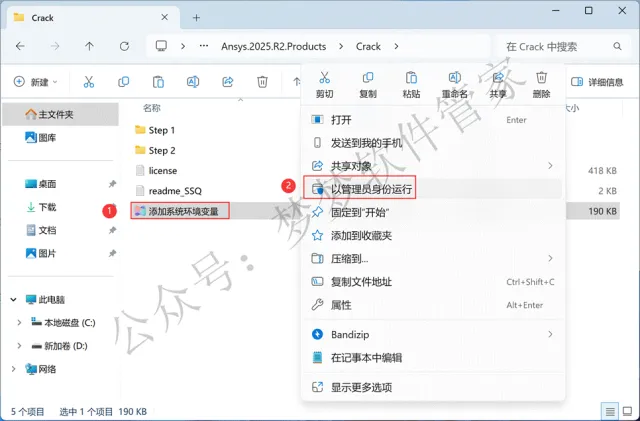The width and height of the screenshot is (640, 421).
Task: Expand the 本地磁盘 (C:) node
Action: (x=19, y=323)
